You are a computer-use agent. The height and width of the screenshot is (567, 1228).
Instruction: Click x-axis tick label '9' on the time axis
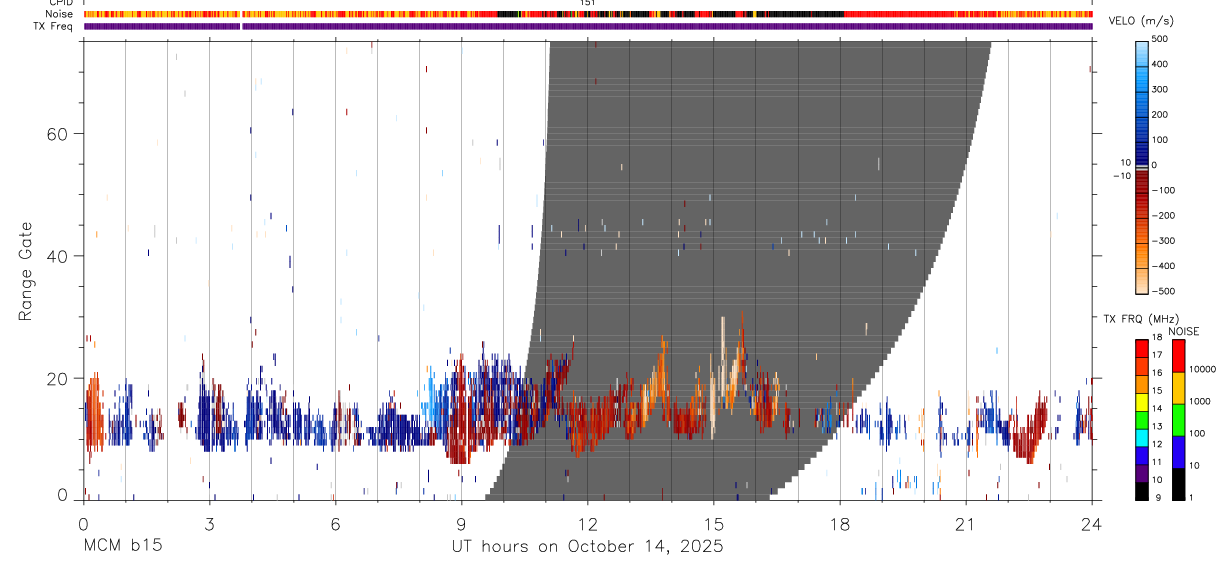(461, 524)
